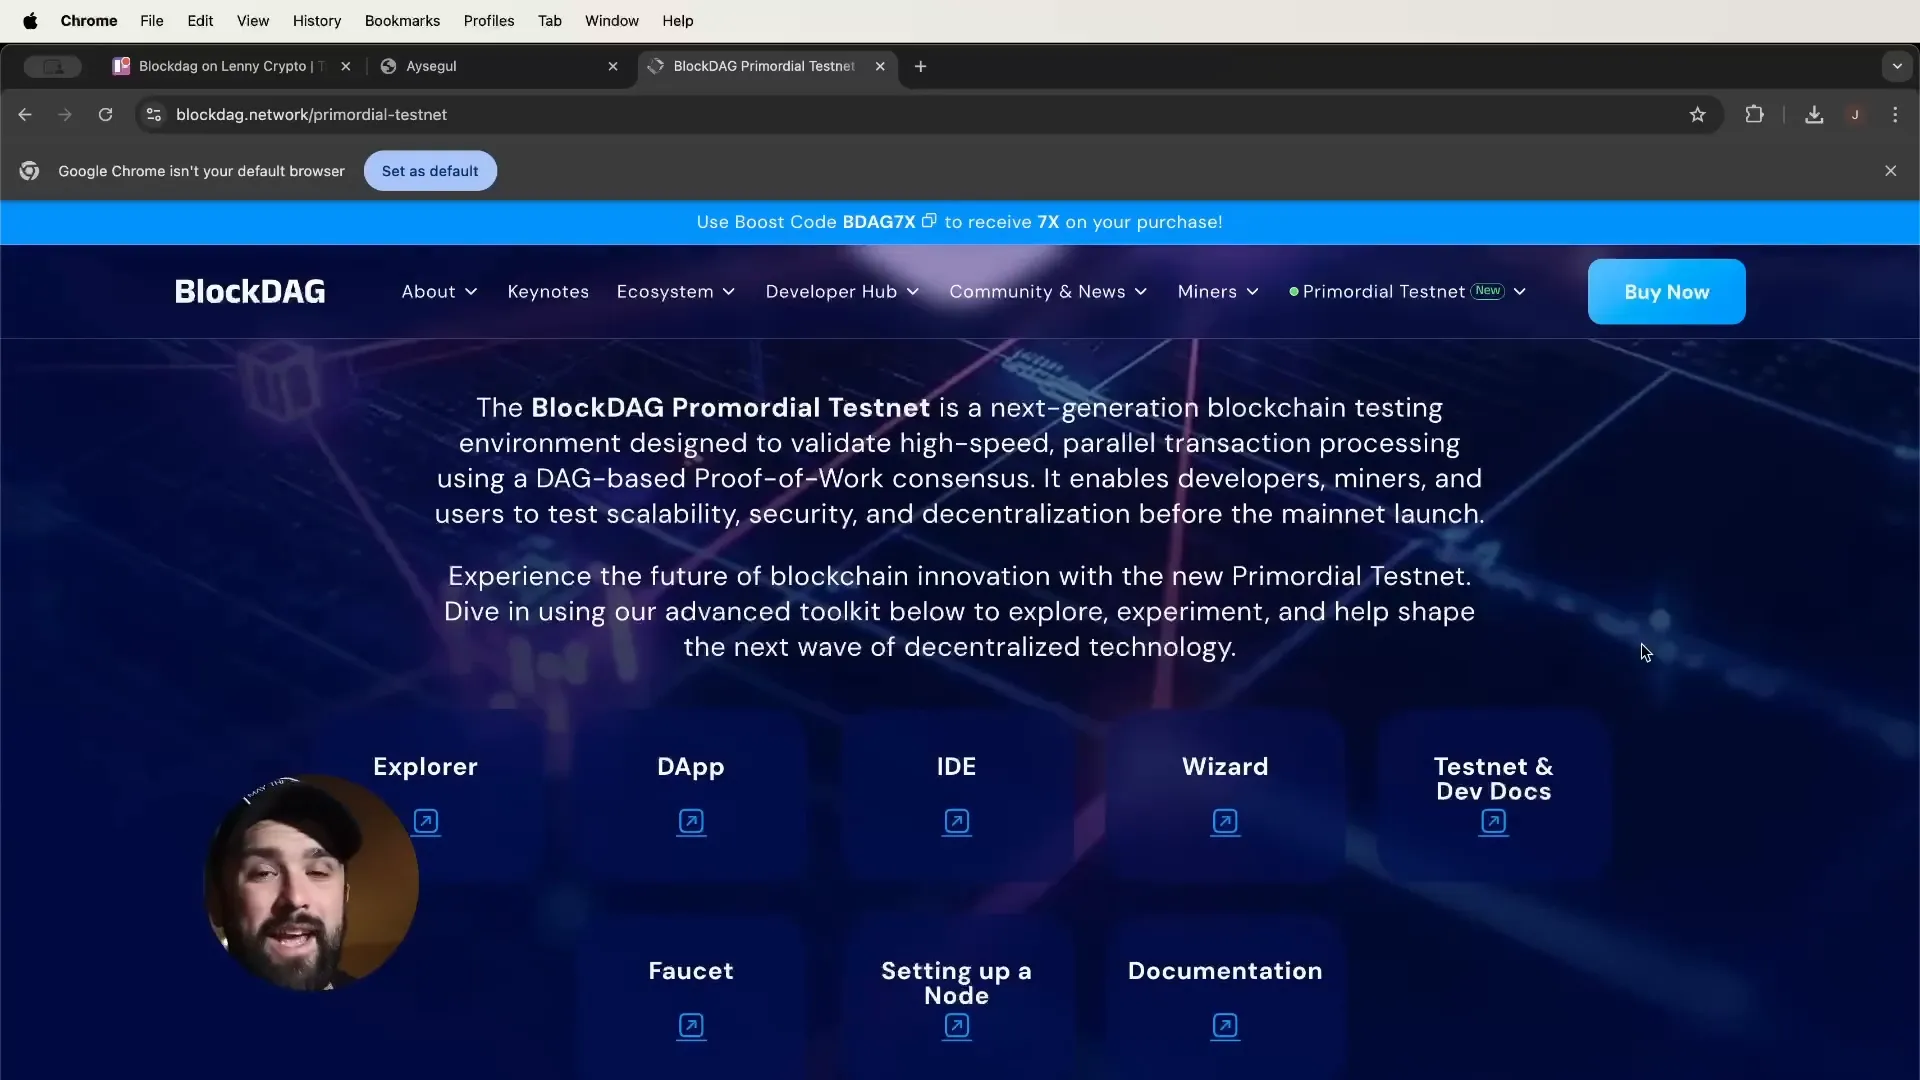Bookmark this page with the star icon
1920x1080 pixels.
pos(1697,115)
